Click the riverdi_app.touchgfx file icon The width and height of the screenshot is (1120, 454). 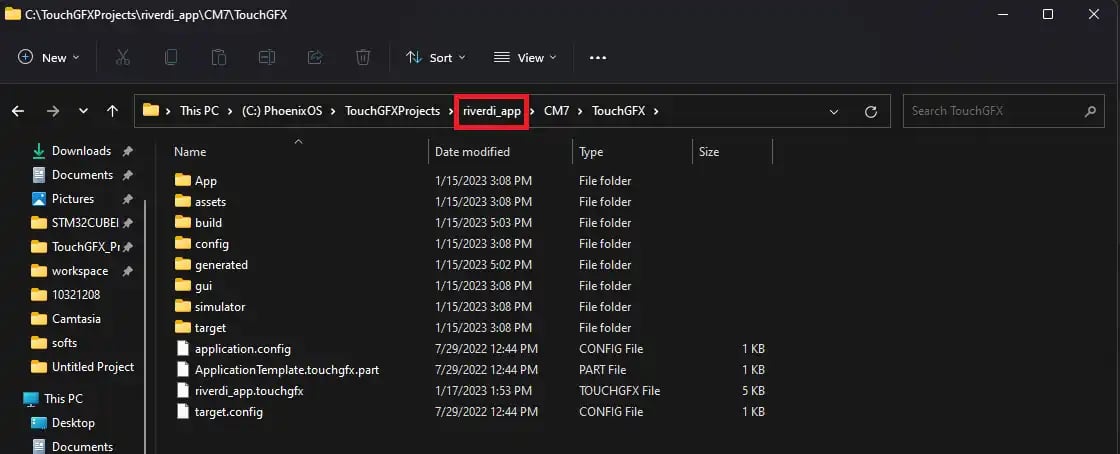(183, 391)
